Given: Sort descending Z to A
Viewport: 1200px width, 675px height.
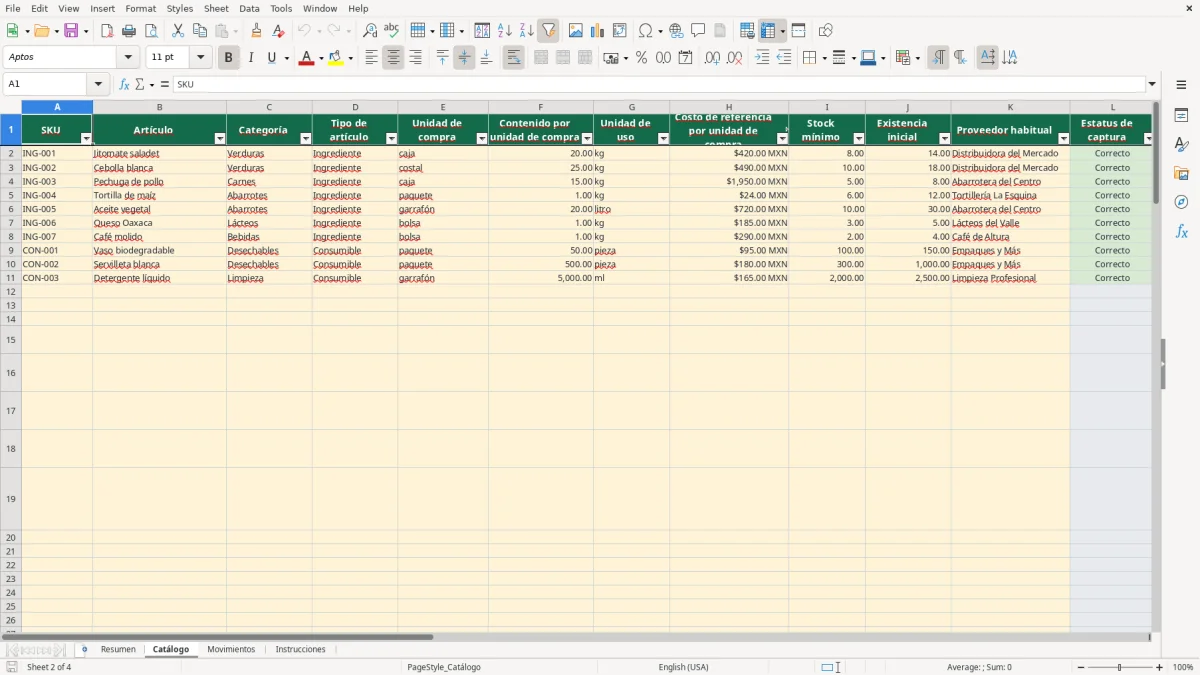Looking at the screenshot, I should [x=527, y=31].
